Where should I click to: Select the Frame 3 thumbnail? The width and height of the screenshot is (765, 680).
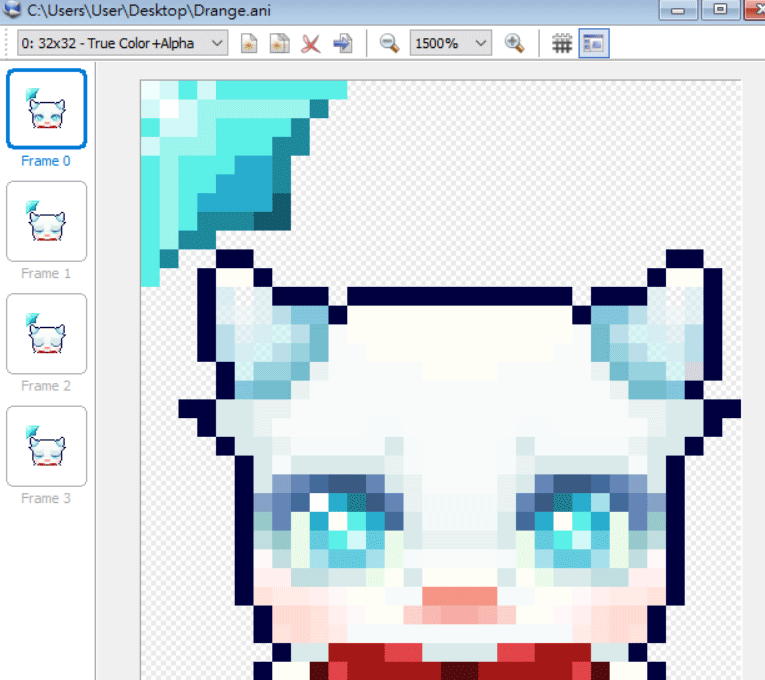tap(46, 446)
